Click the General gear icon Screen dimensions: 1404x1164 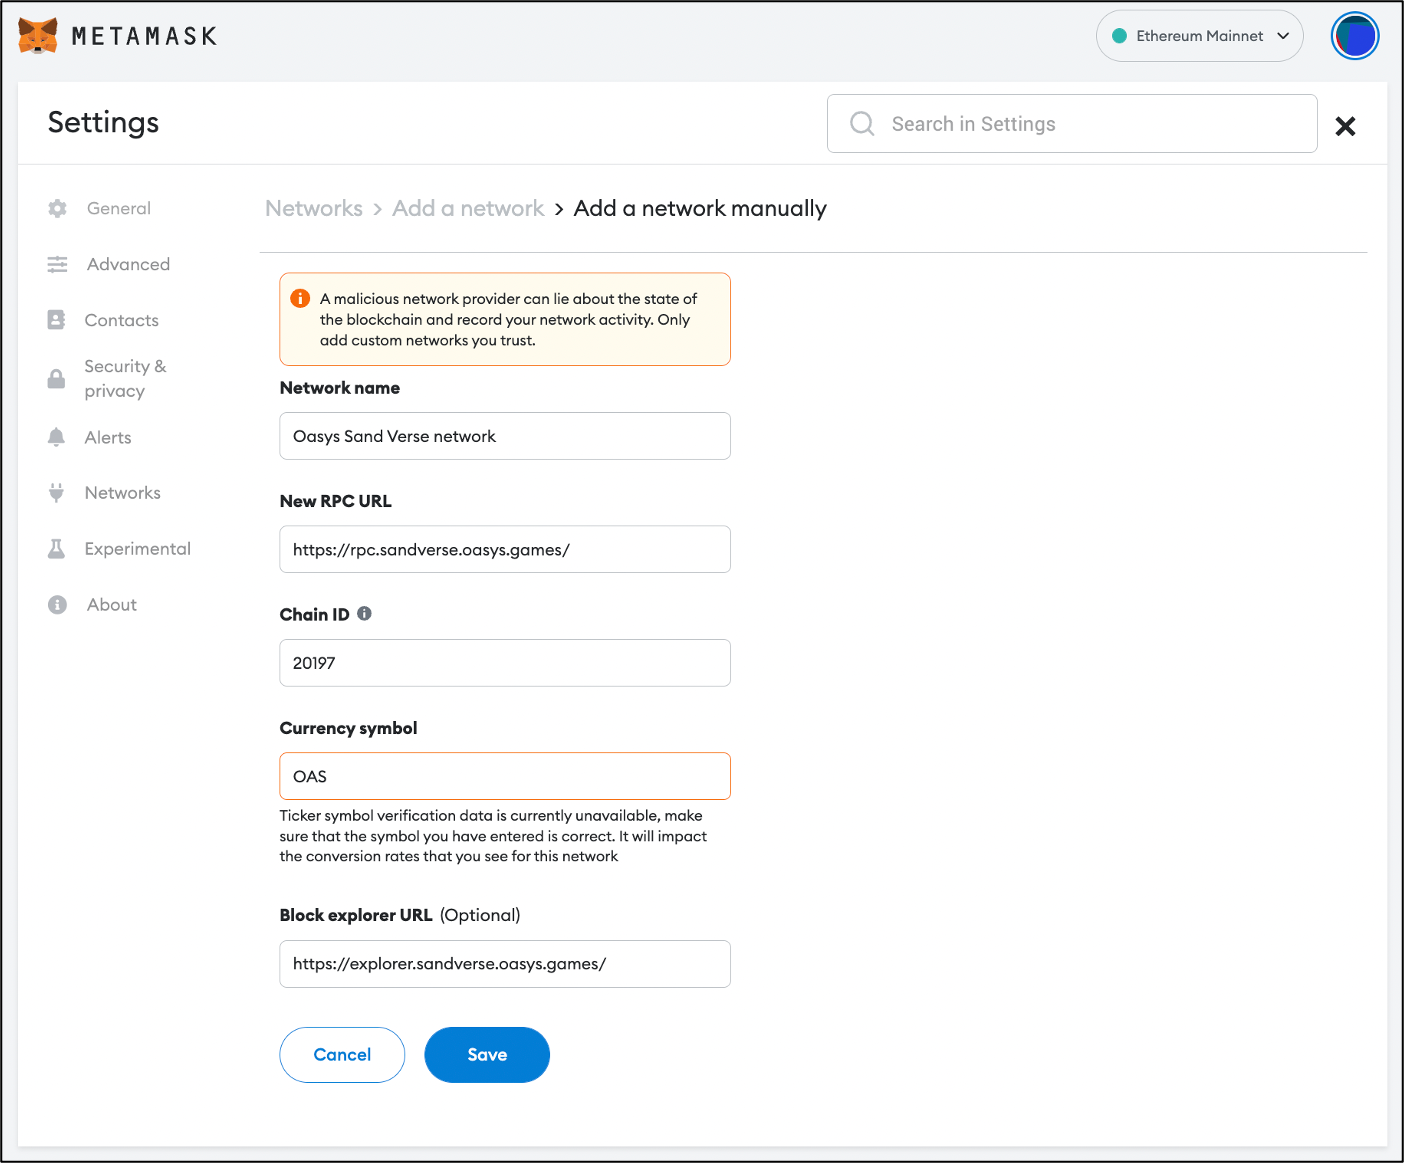coord(57,208)
